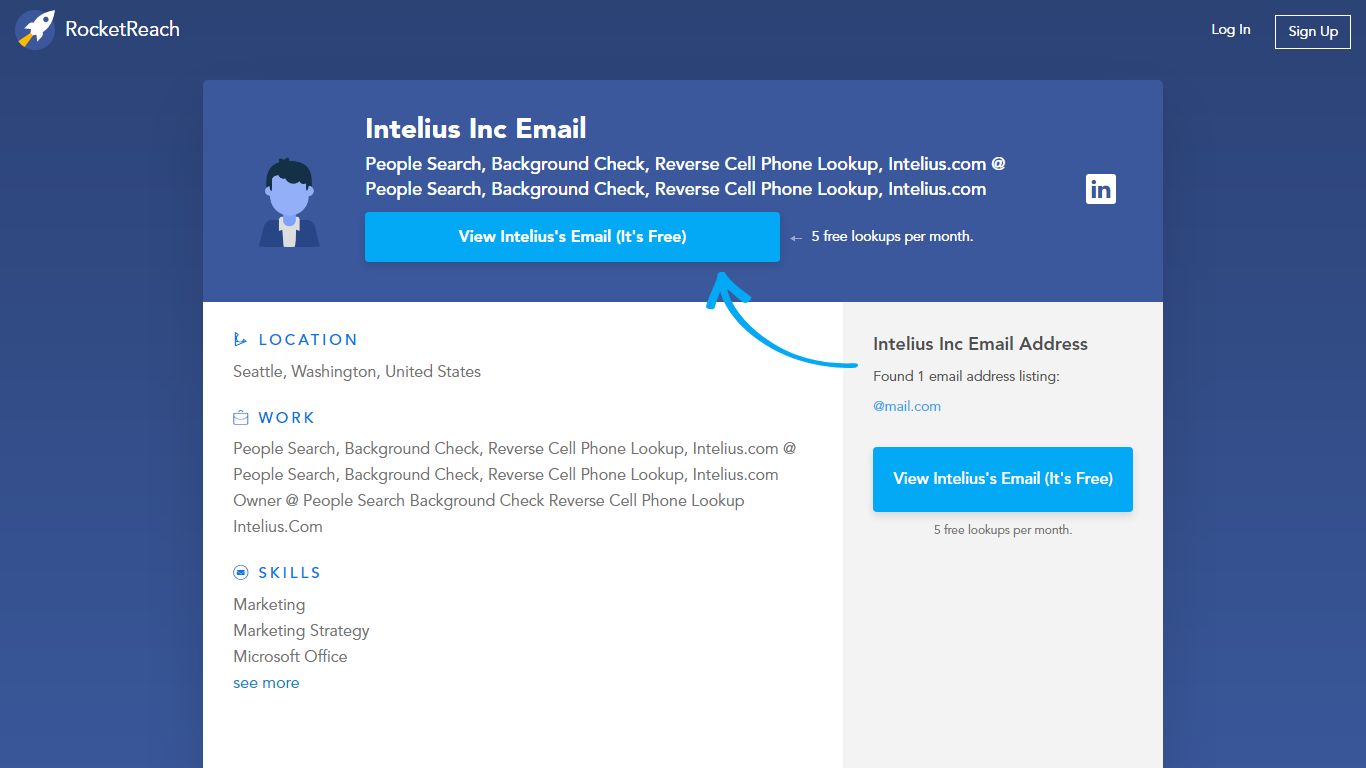
Task: Click the header View Intelius's Email button
Action: coord(572,237)
